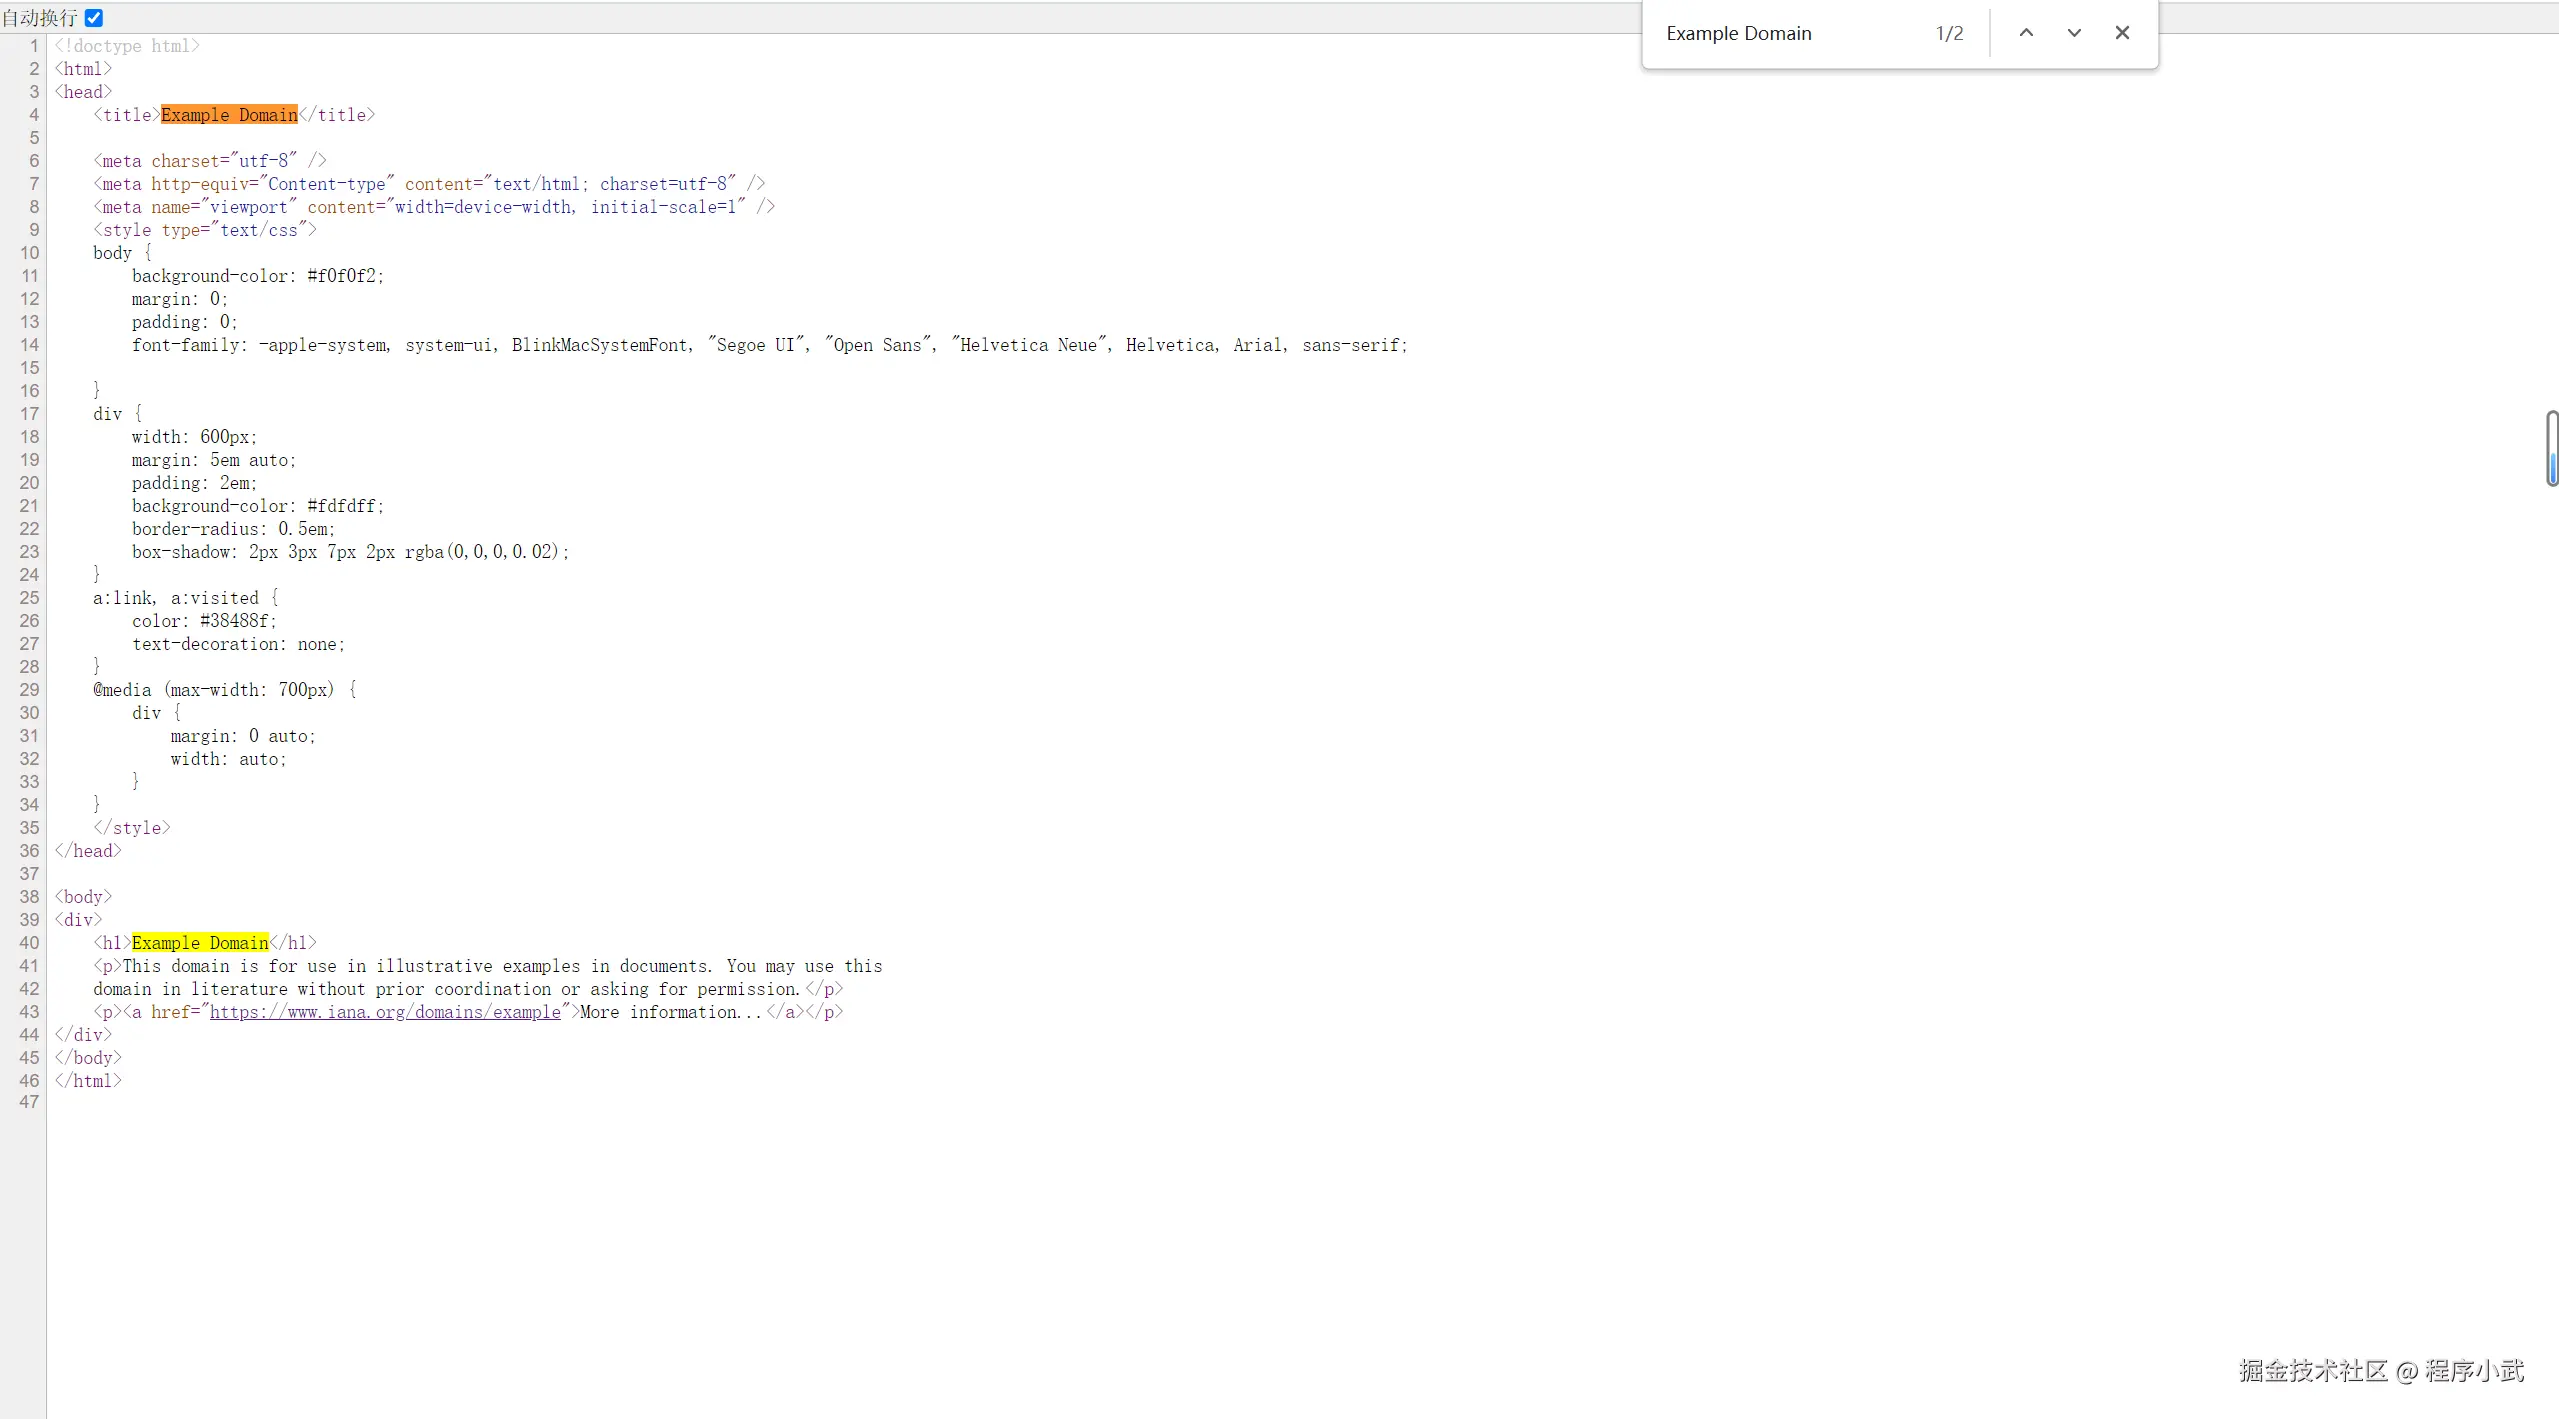Click the doctype html declaration
The image size is (2559, 1419).
127,46
